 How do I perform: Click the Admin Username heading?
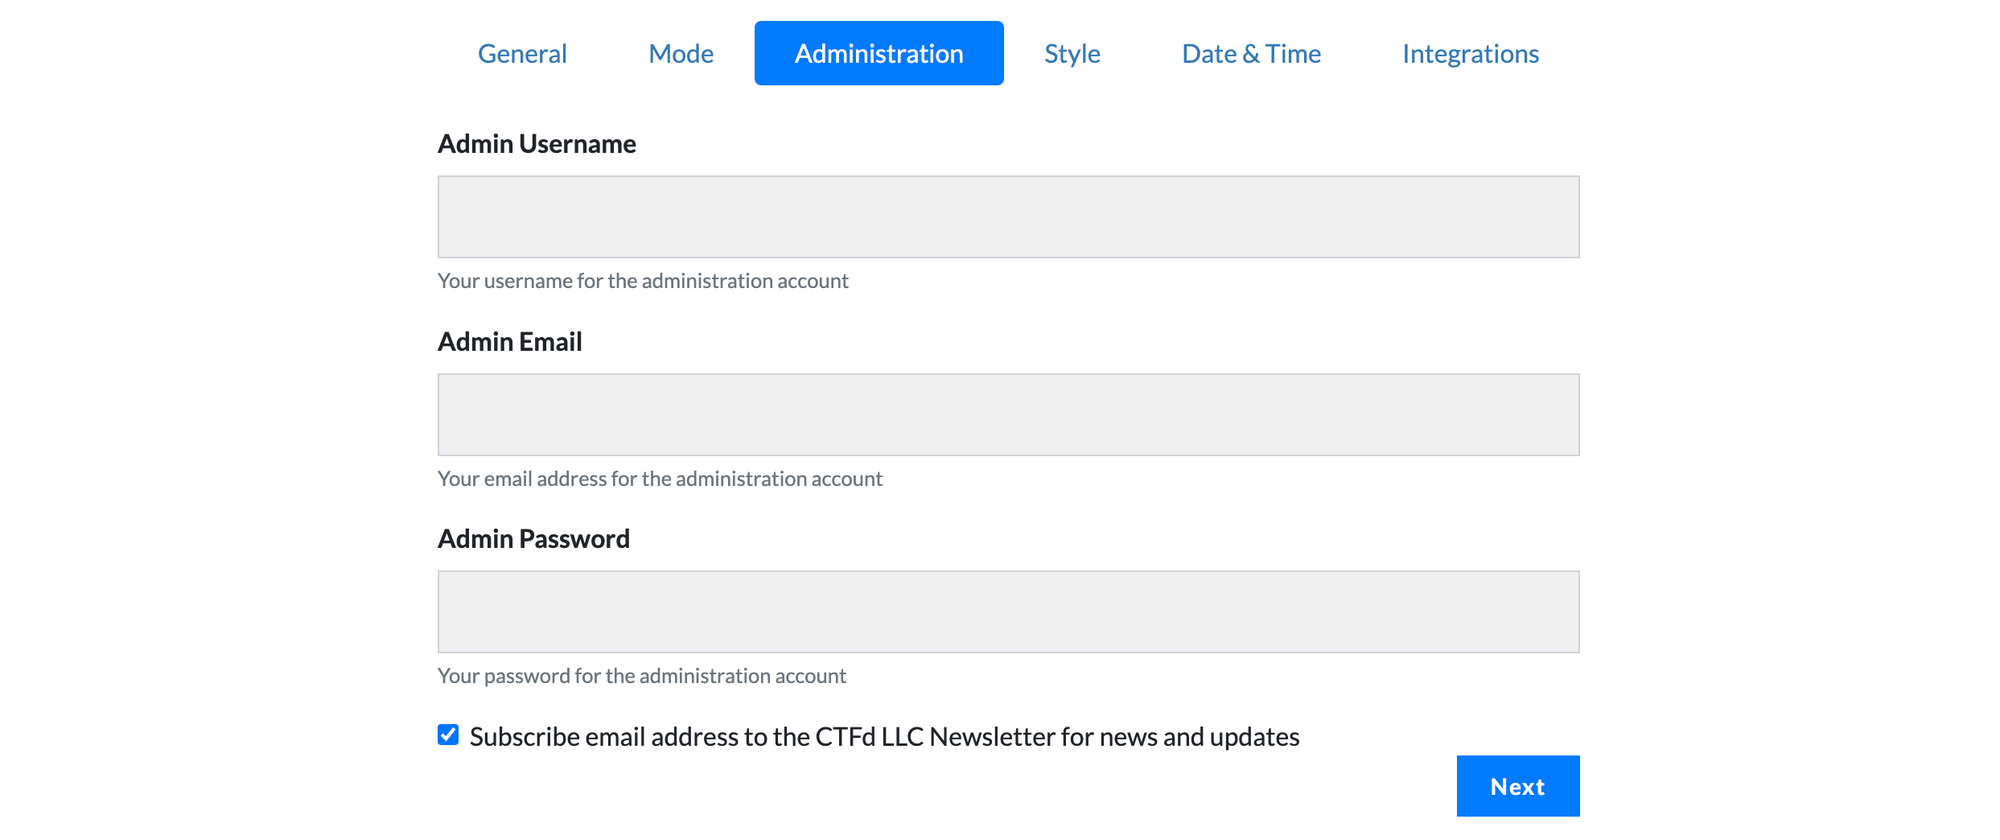click(x=537, y=143)
